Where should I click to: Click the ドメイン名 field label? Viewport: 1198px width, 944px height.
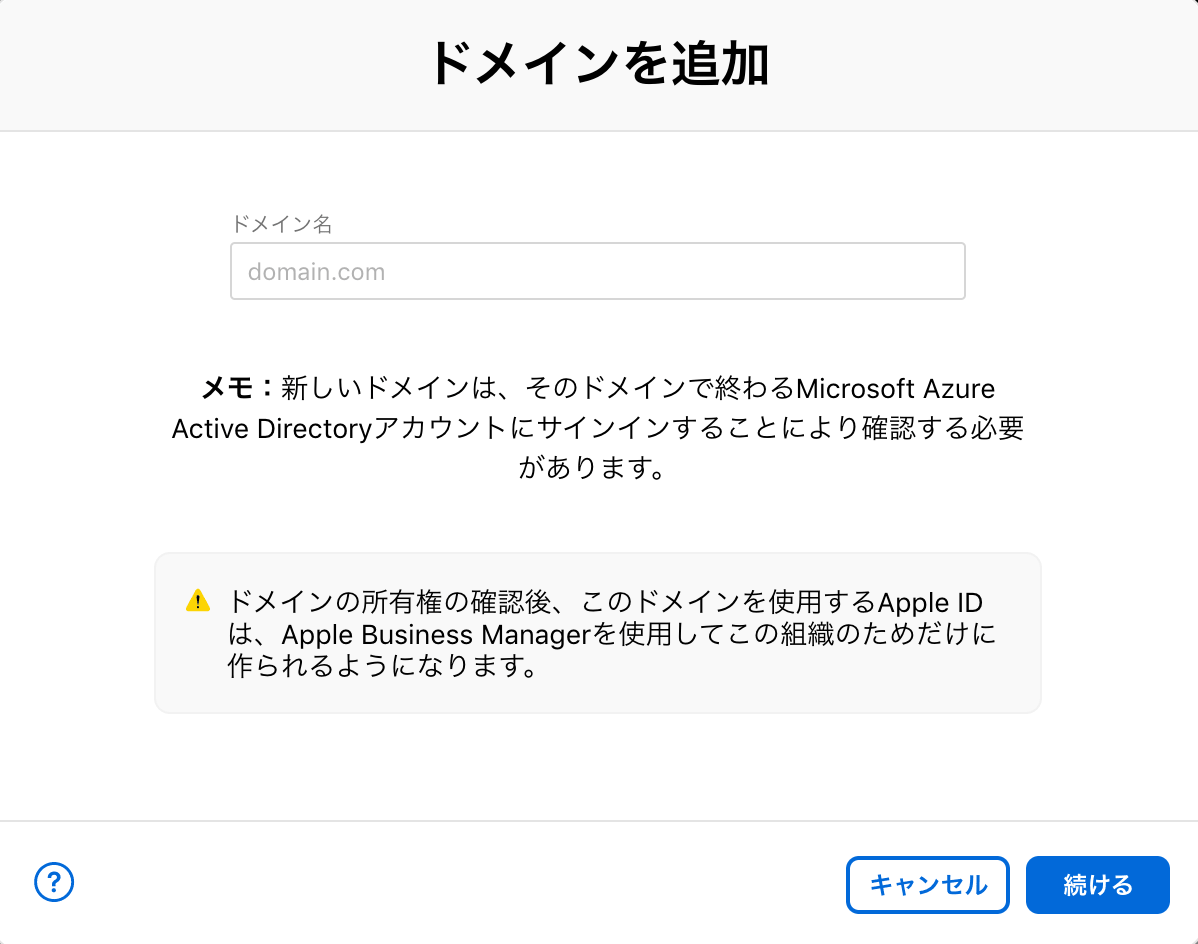(x=282, y=224)
